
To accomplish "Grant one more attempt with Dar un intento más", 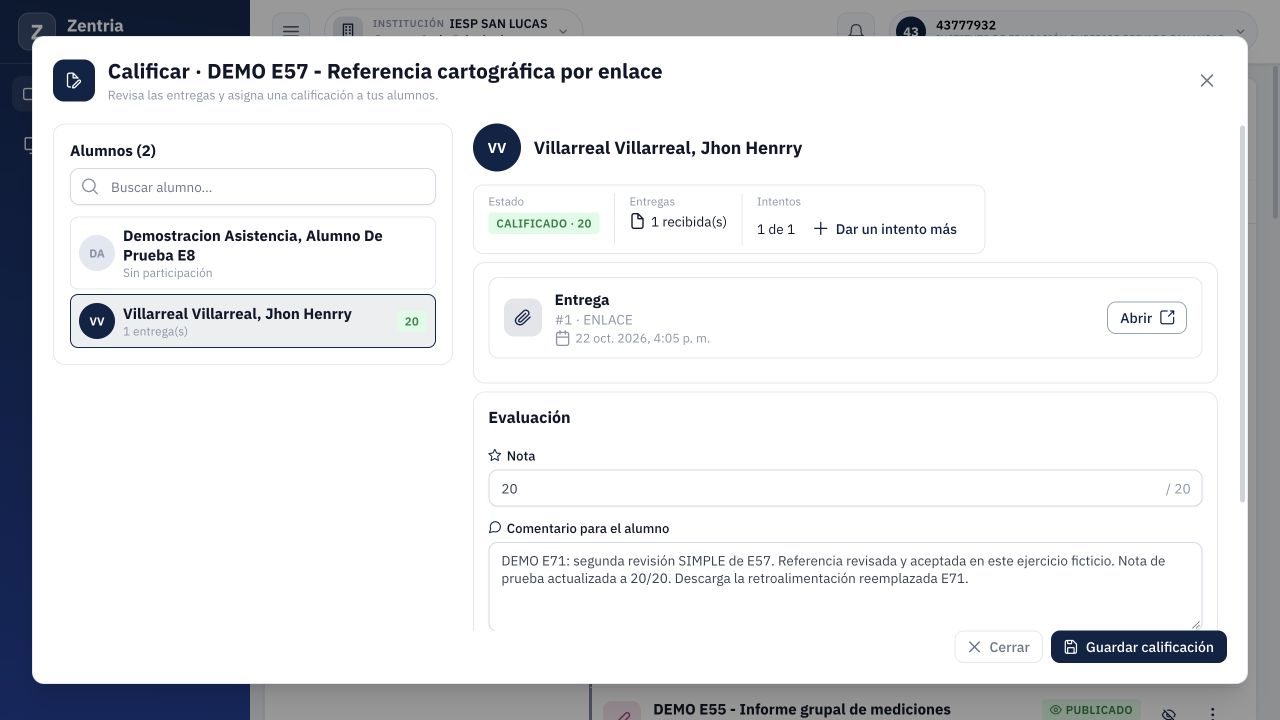I will point(885,229).
